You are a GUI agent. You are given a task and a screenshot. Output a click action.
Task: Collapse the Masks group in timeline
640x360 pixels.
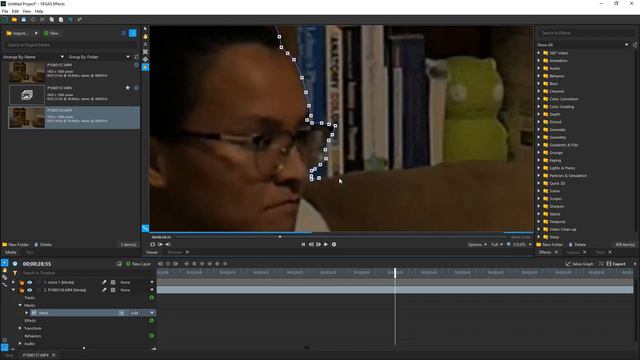20,305
